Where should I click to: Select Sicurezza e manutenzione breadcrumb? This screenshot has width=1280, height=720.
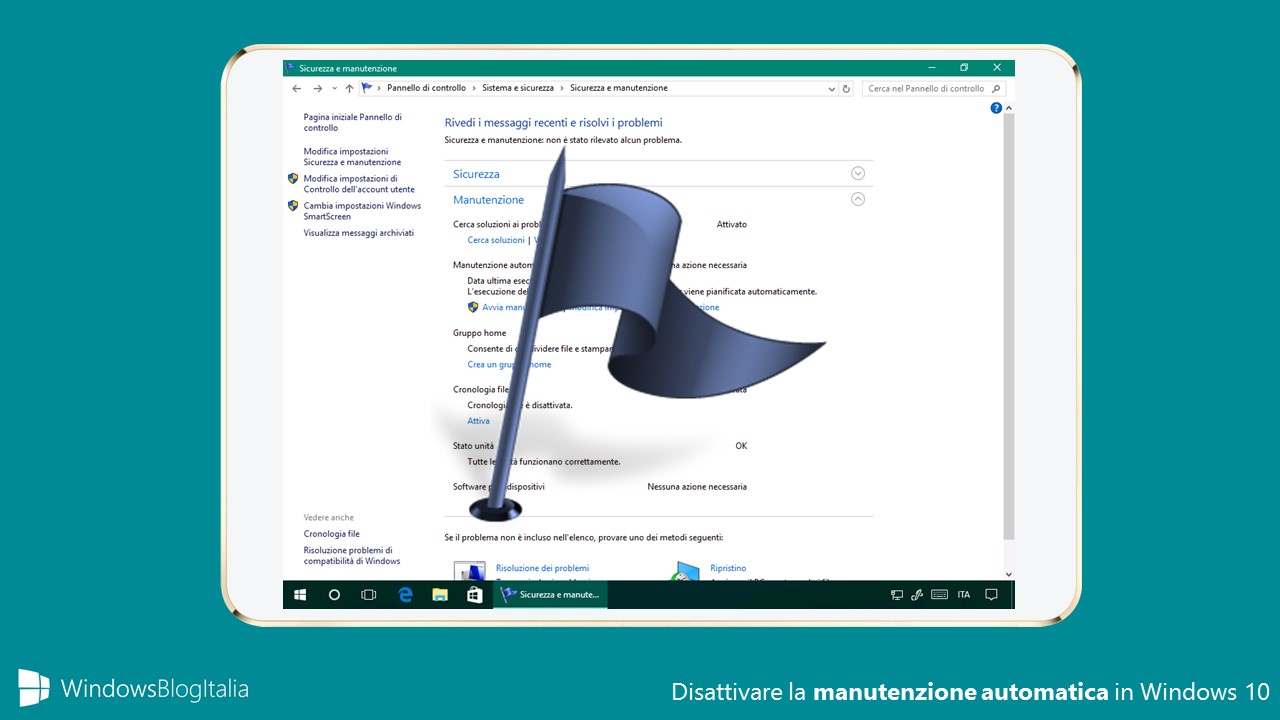[619, 88]
